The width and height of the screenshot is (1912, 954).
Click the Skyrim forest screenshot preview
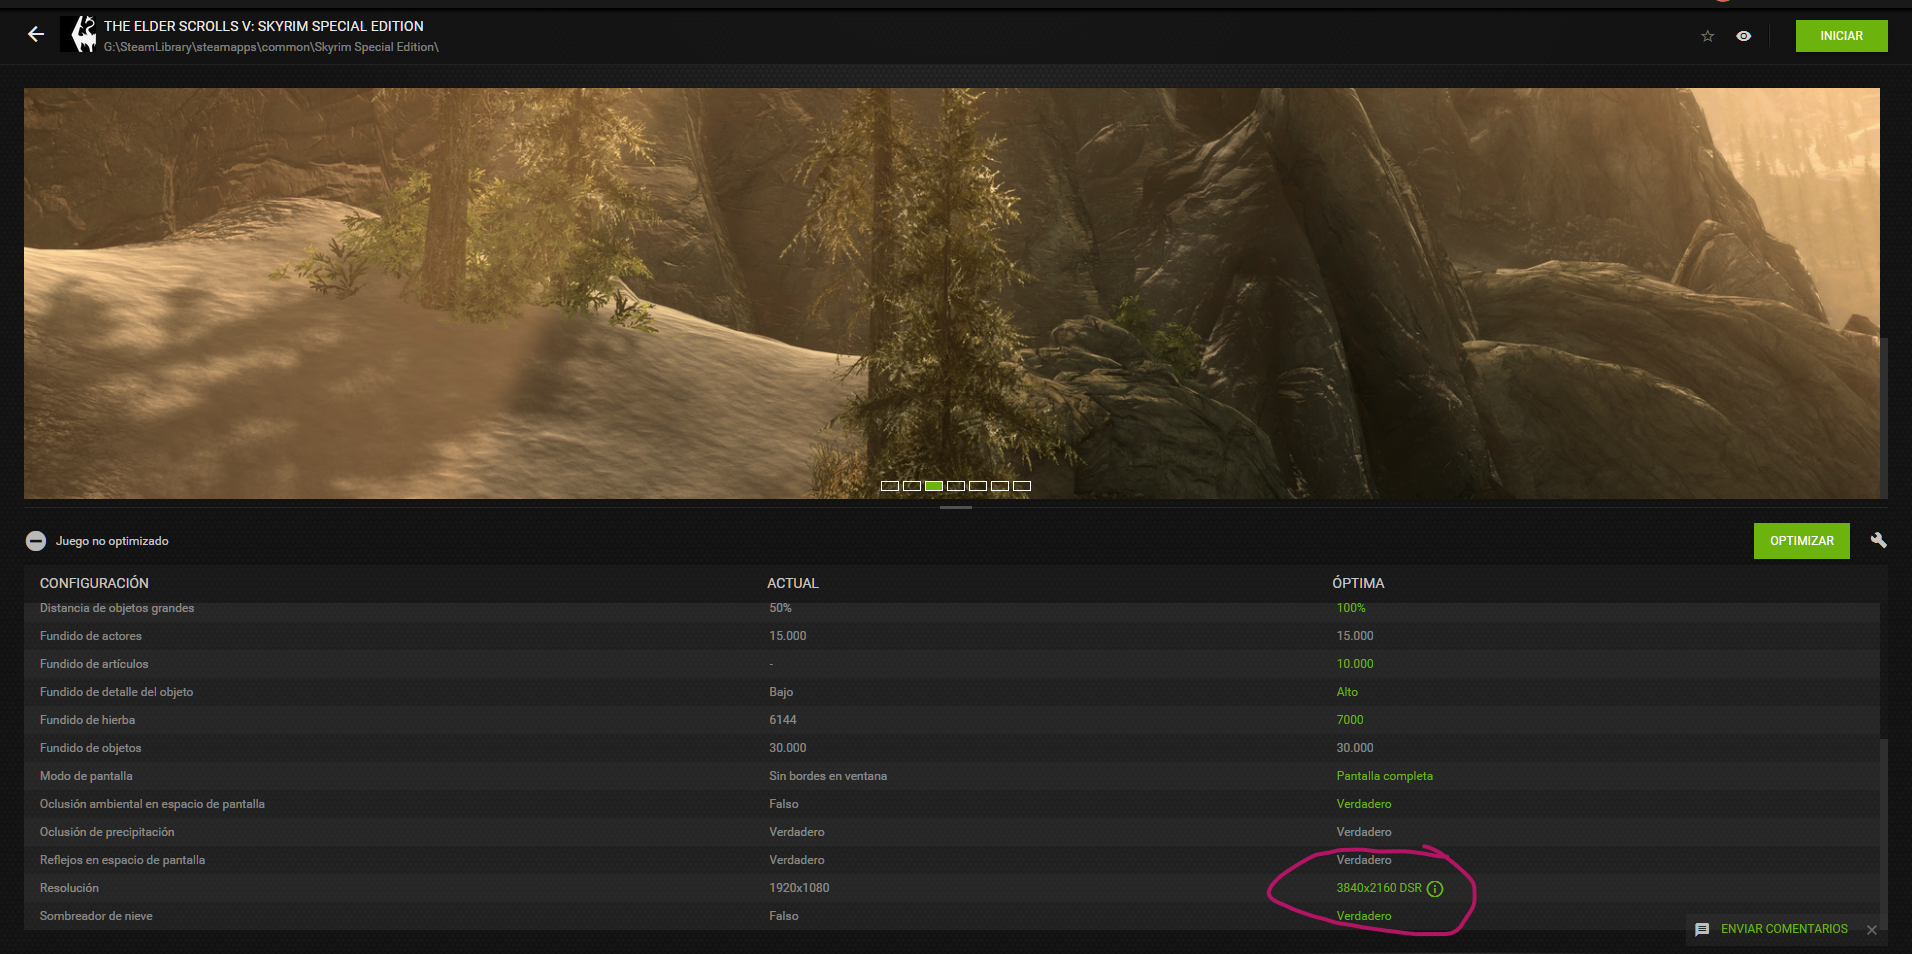pos(952,293)
